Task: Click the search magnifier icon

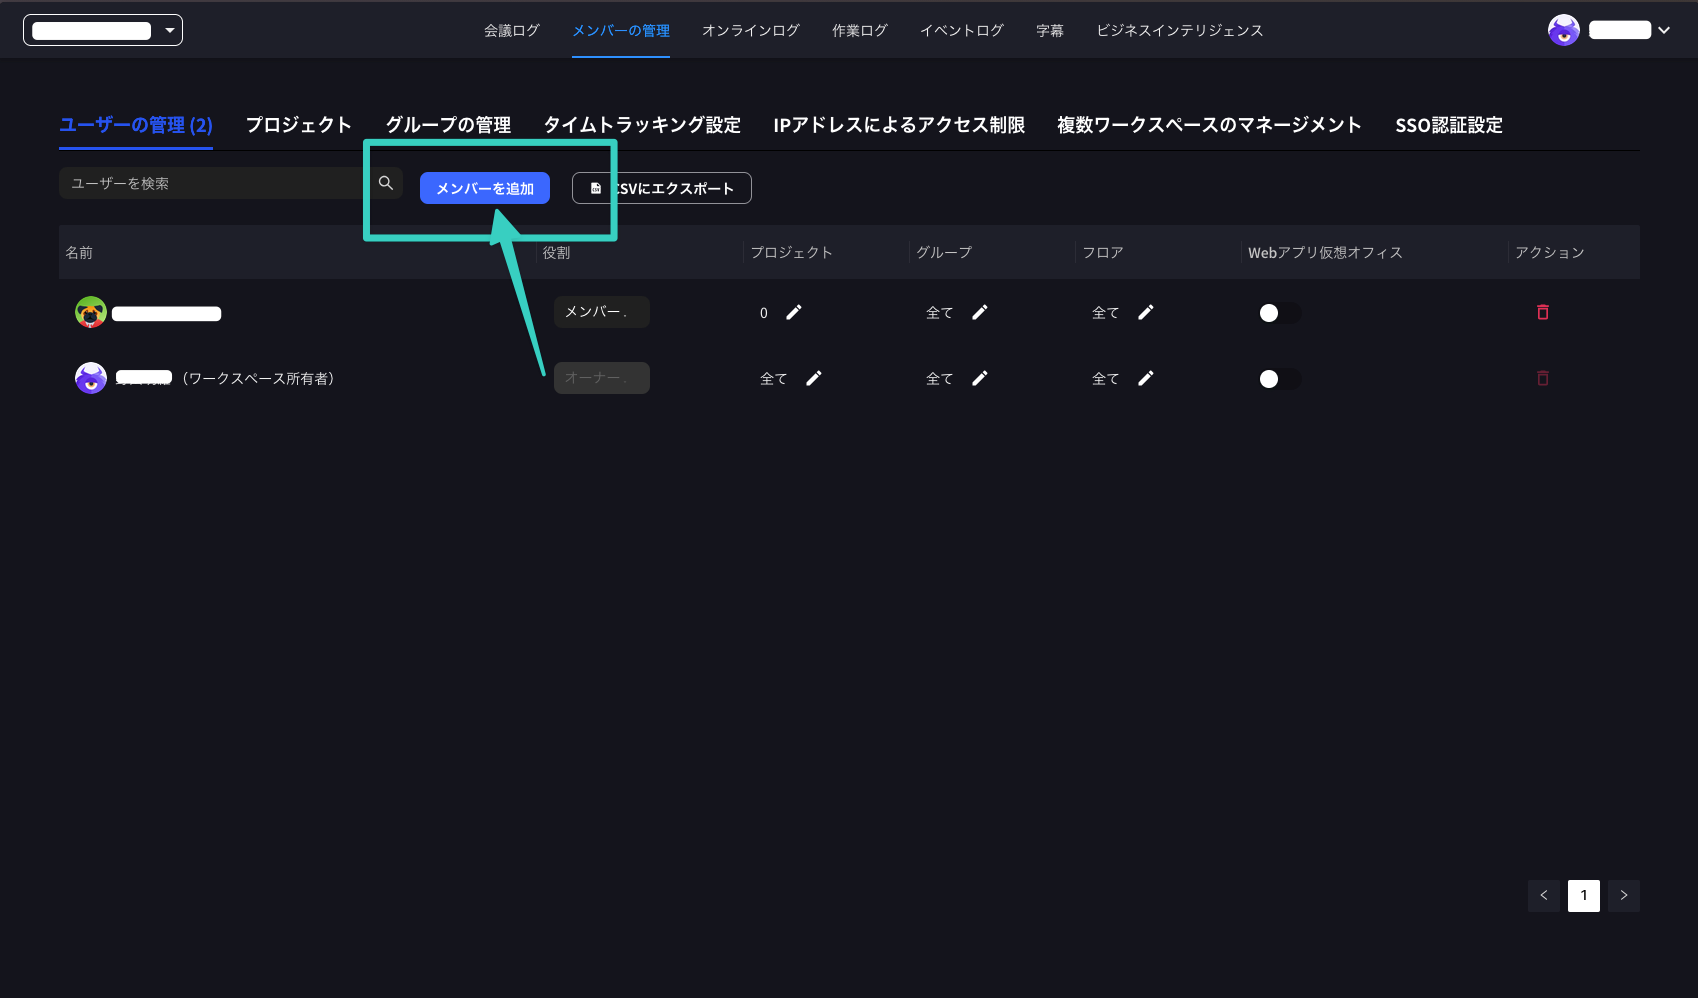Action: [x=386, y=183]
